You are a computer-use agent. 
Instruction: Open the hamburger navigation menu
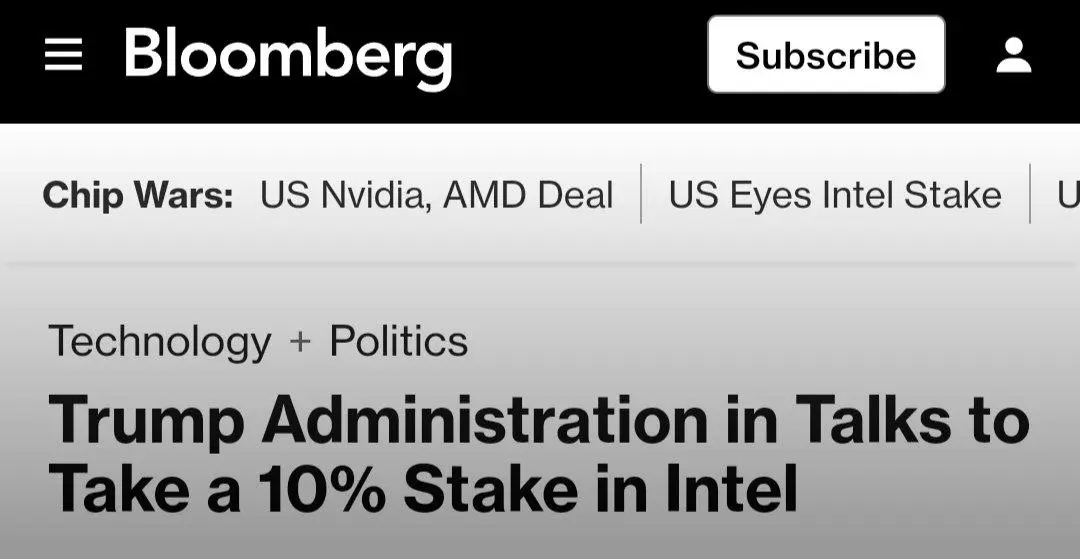coord(63,54)
